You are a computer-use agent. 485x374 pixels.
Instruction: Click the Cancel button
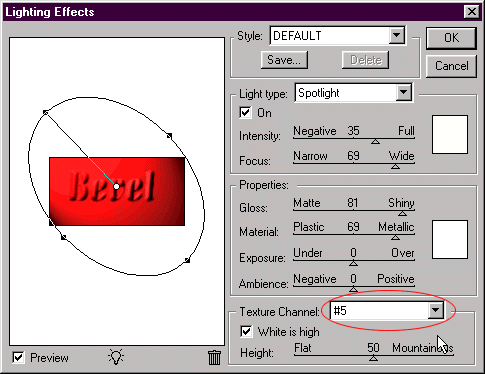(451, 66)
